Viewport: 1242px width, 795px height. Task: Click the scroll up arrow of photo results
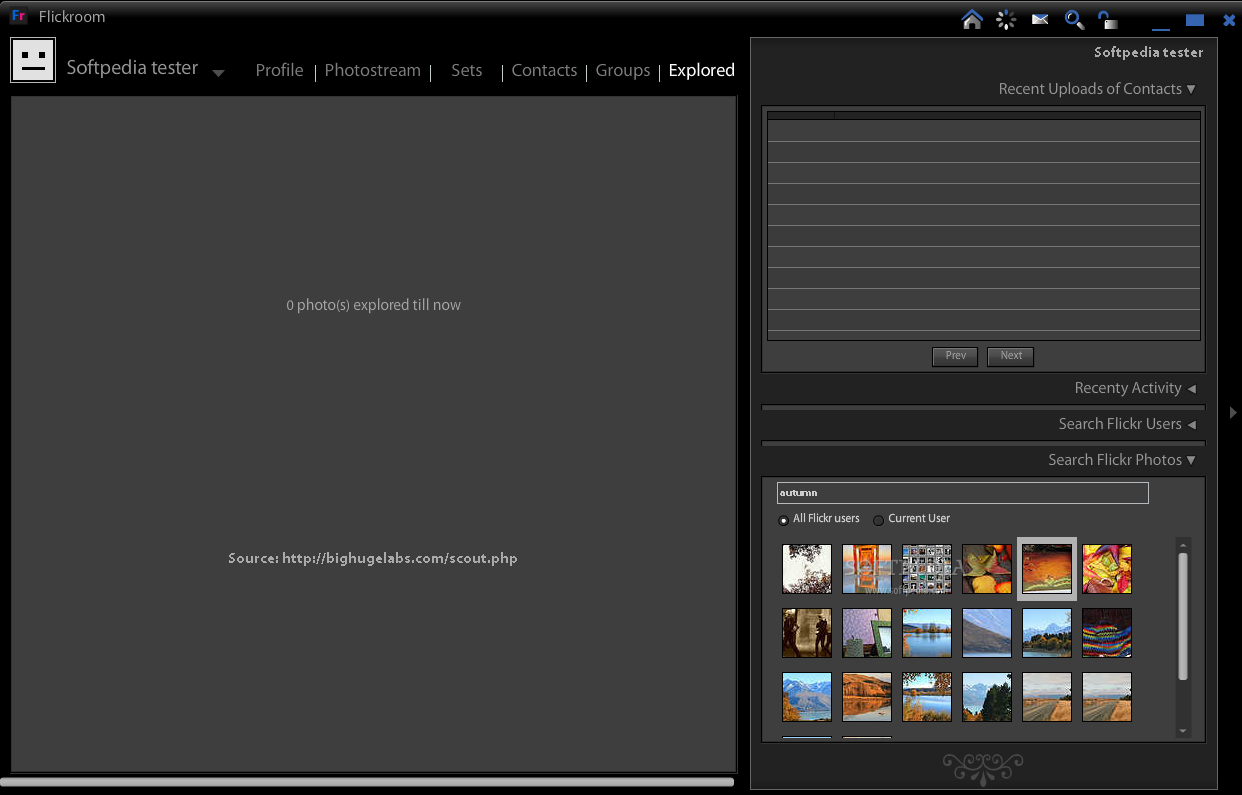pos(1183,545)
